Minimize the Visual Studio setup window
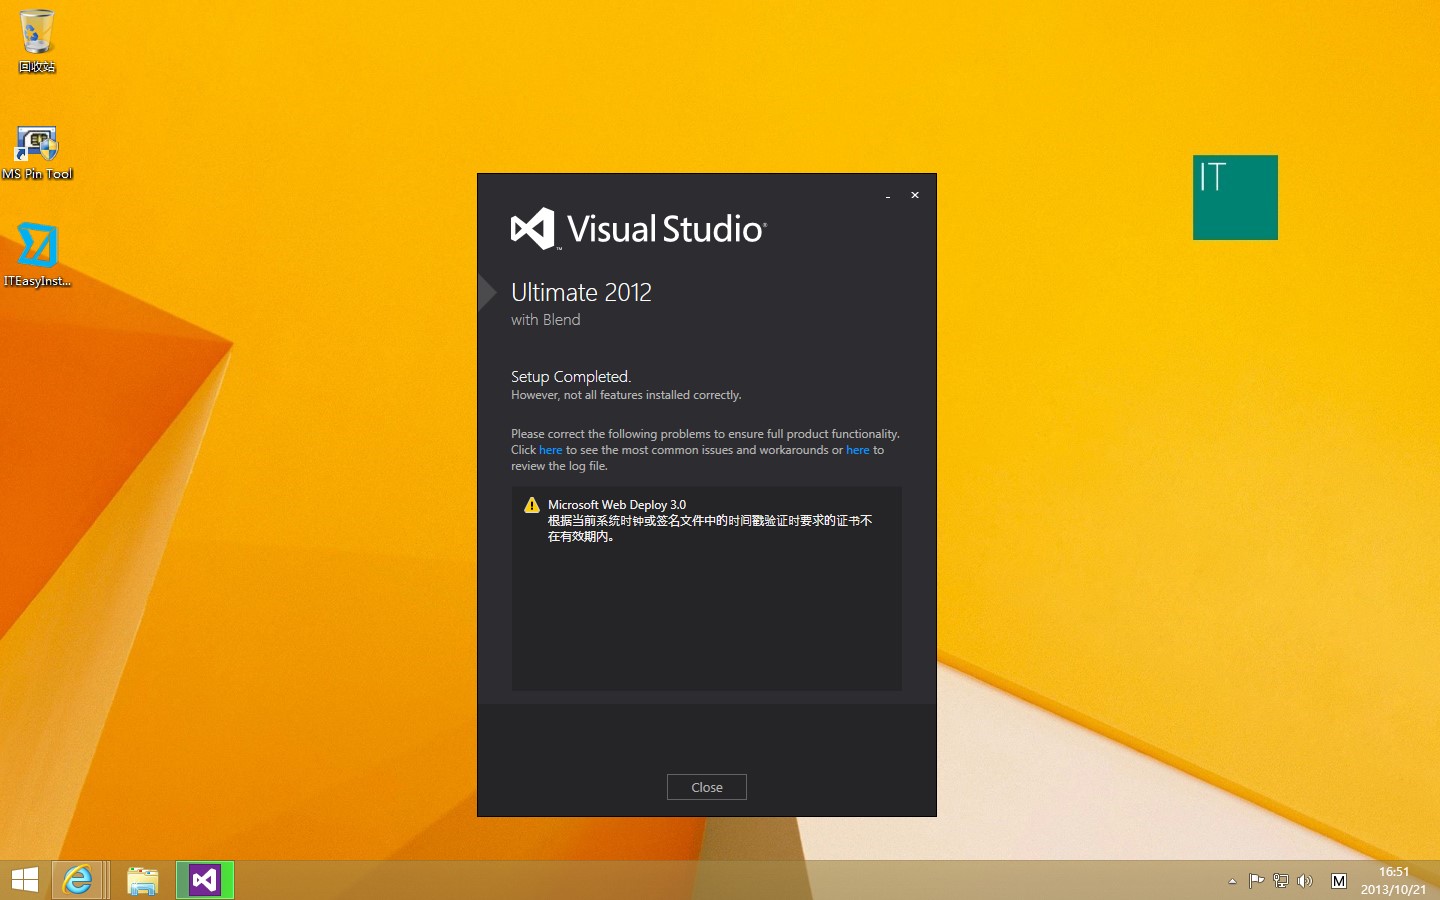 [x=888, y=196]
